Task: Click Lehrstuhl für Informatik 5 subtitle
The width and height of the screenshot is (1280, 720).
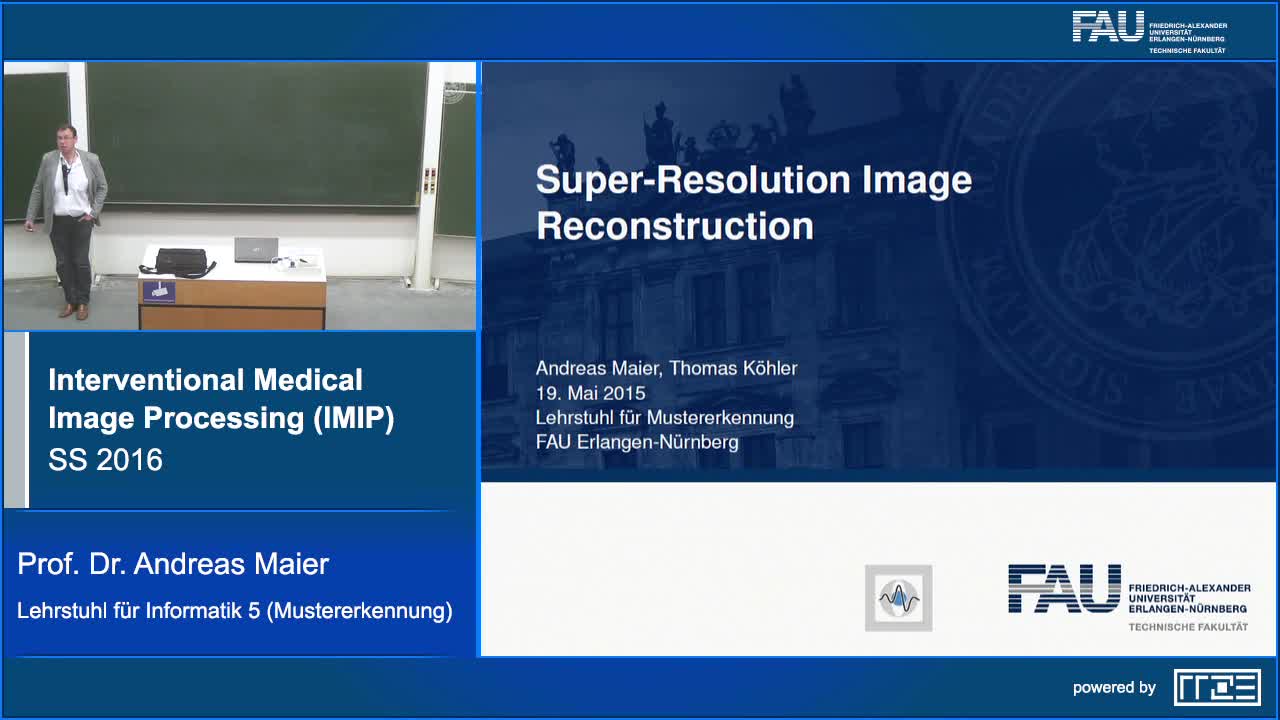Action: pos(234,610)
